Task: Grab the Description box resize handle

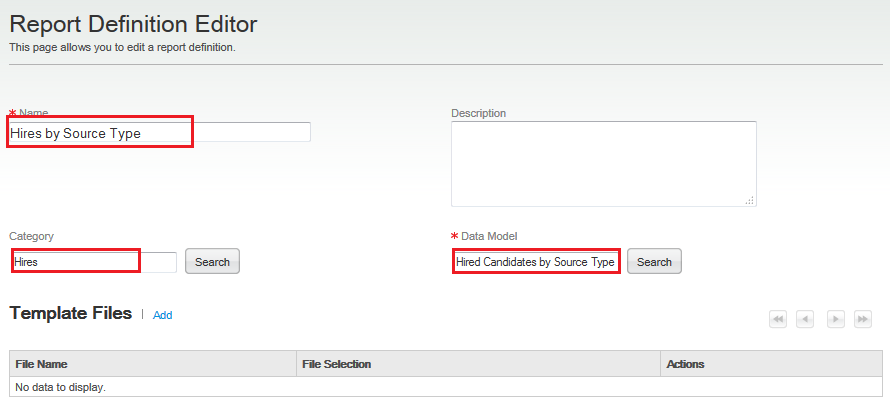Action: click(x=750, y=201)
